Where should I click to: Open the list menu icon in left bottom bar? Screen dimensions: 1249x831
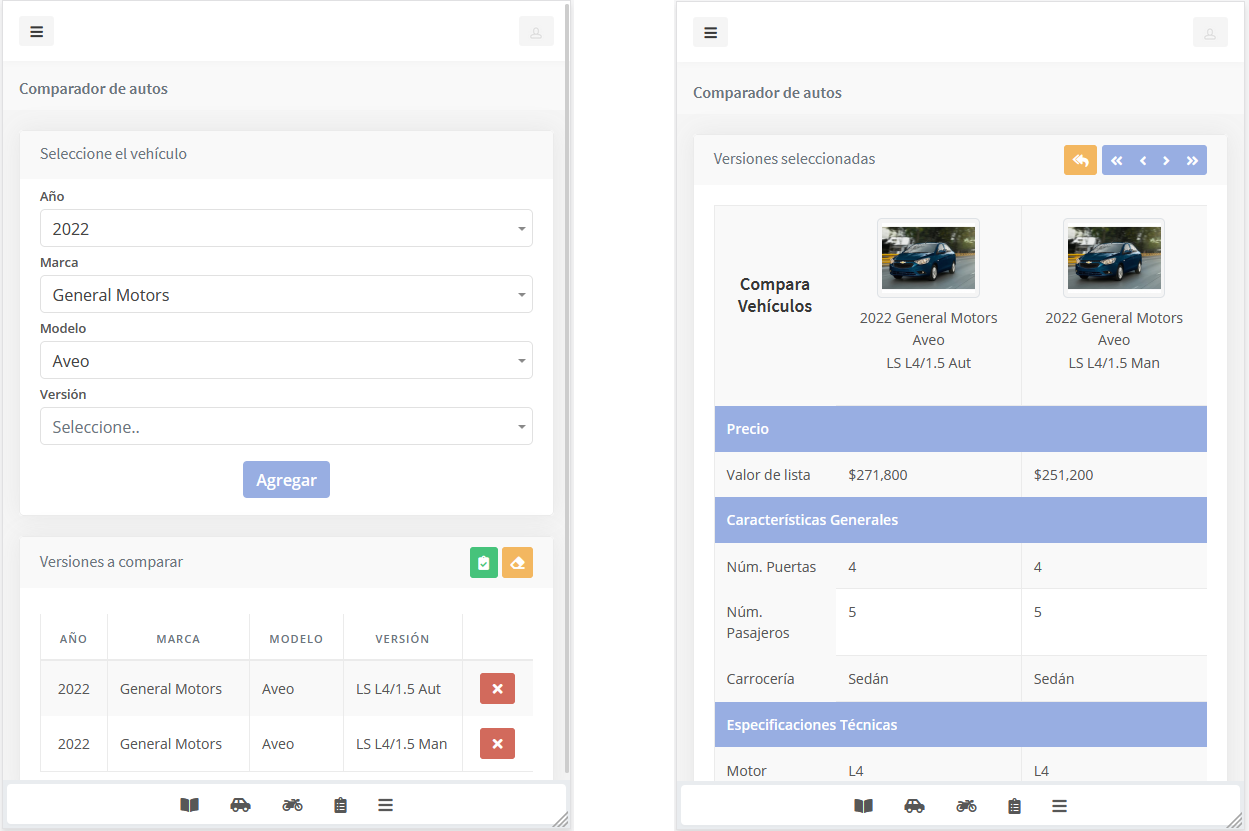[385, 805]
